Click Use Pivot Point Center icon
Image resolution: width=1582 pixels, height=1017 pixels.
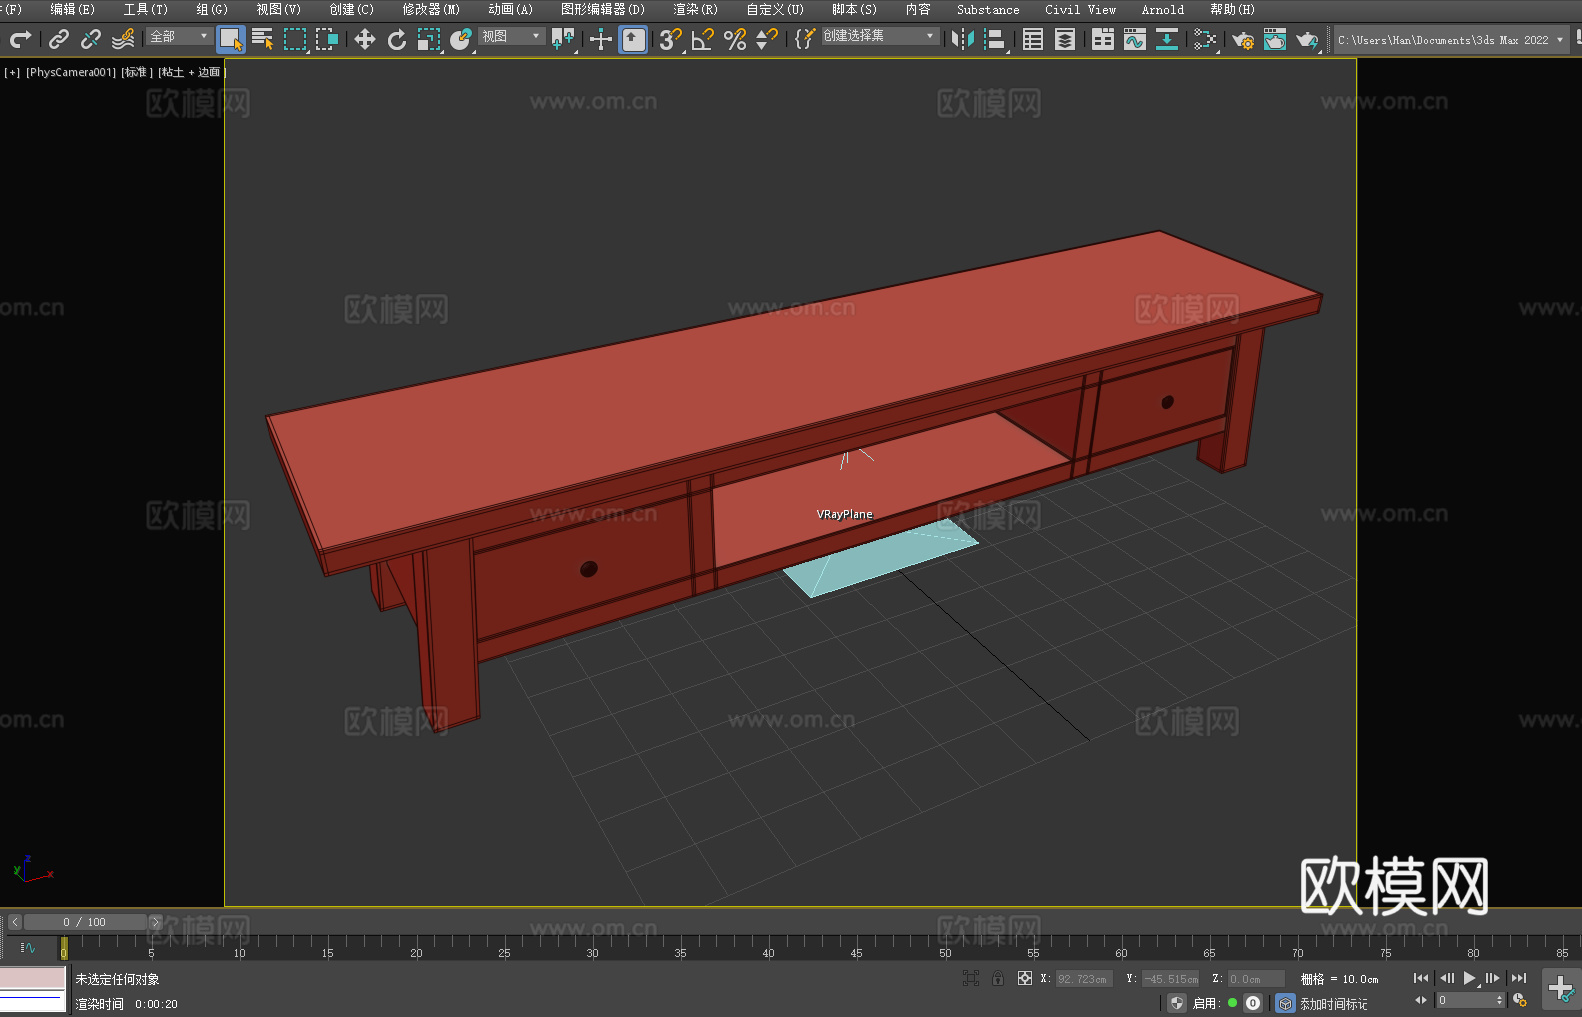(564, 39)
